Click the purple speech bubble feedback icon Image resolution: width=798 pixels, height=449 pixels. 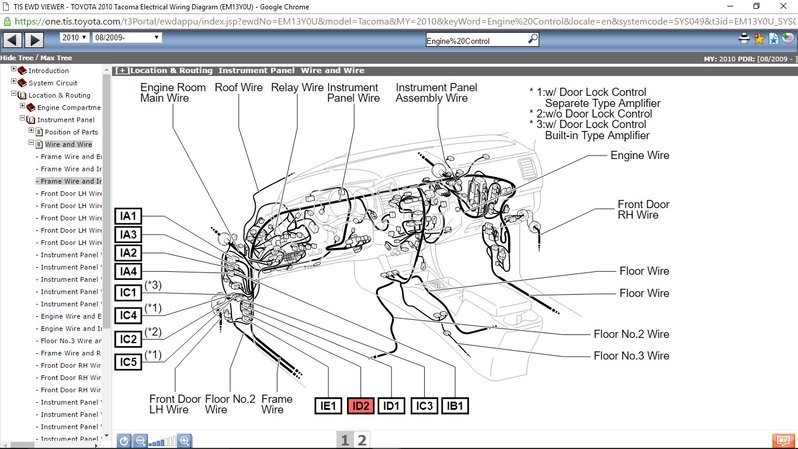[788, 38]
